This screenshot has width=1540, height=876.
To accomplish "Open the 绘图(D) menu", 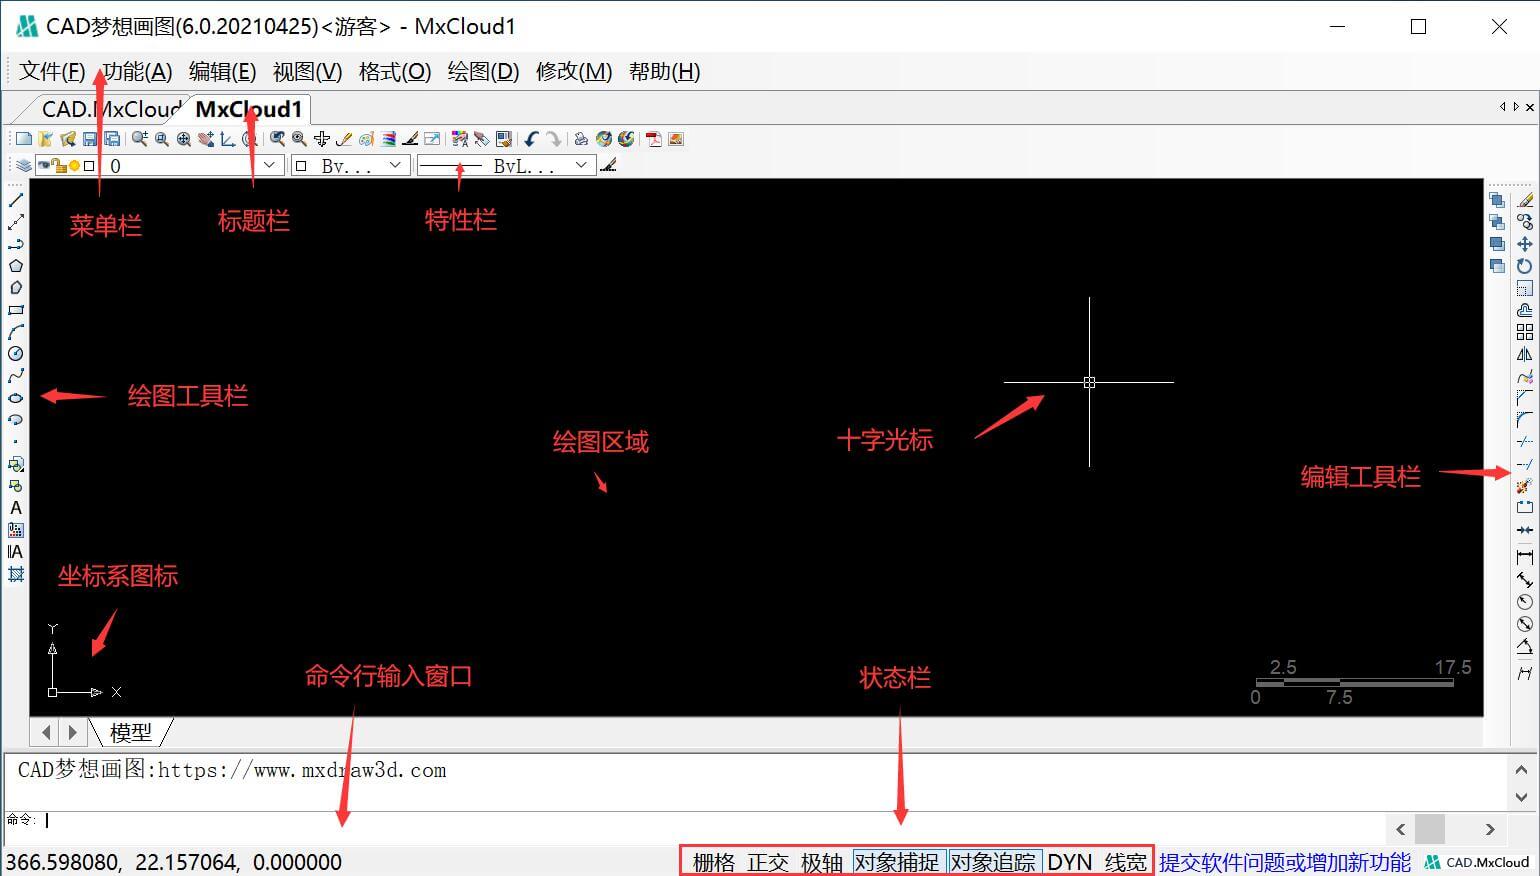I will click(484, 71).
